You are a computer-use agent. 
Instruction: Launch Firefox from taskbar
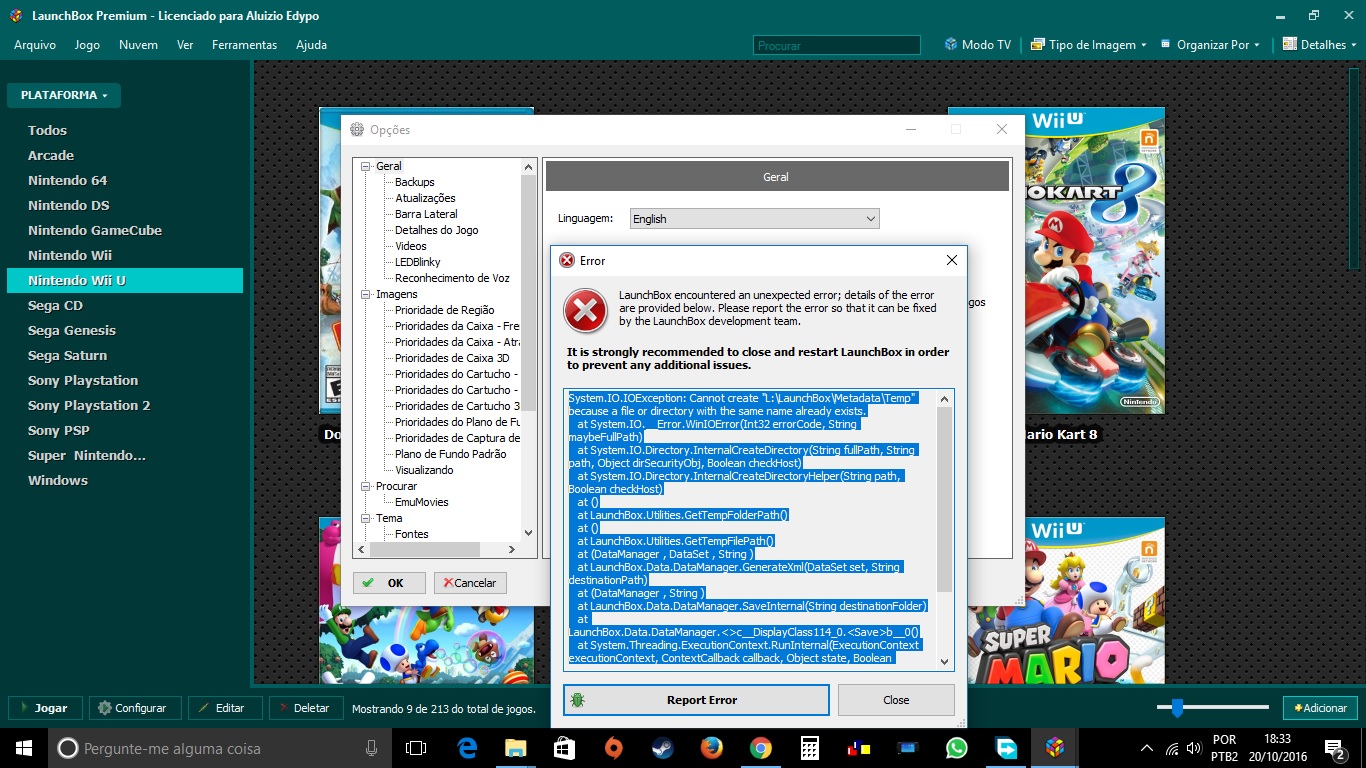pyautogui.click(x=712, y=748)
